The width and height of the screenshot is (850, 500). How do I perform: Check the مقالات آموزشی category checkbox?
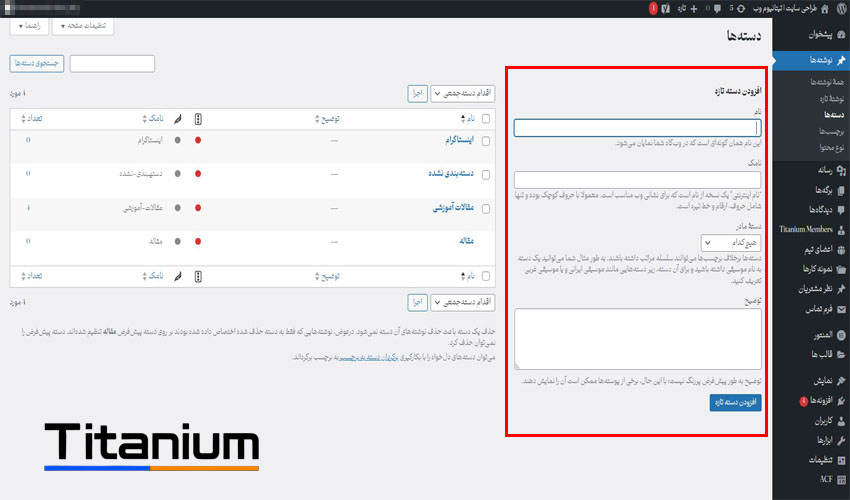click(x=486, y=209)
